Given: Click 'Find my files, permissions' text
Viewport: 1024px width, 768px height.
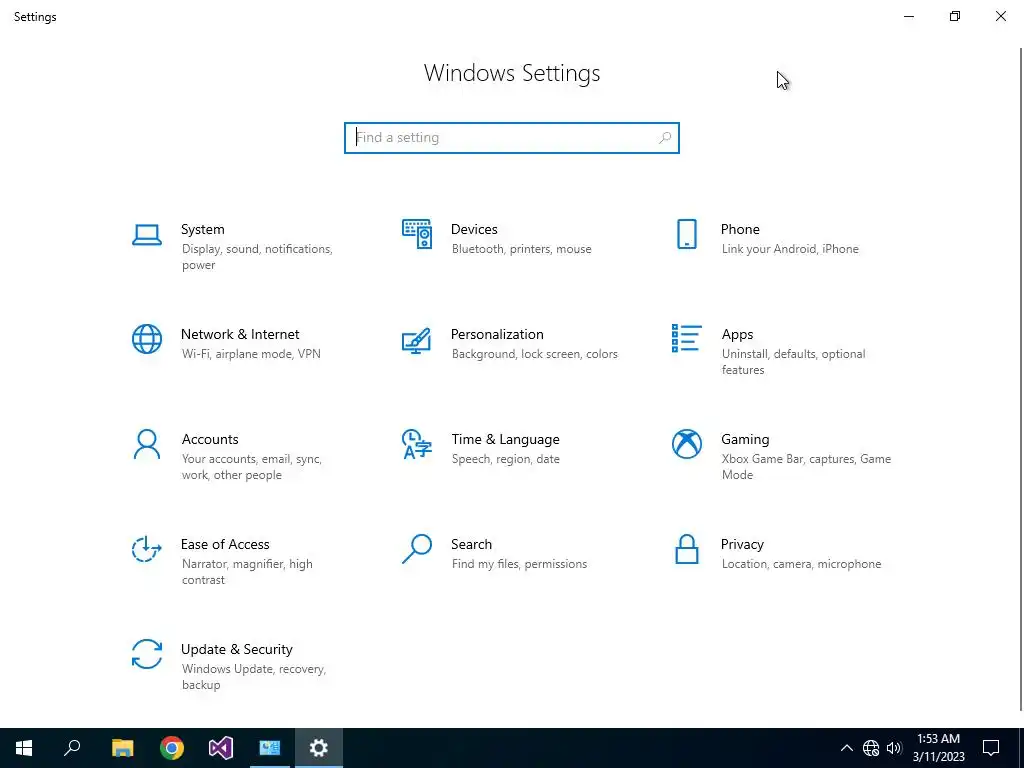Looking at the screenshot, I should [x=519, y=564].
